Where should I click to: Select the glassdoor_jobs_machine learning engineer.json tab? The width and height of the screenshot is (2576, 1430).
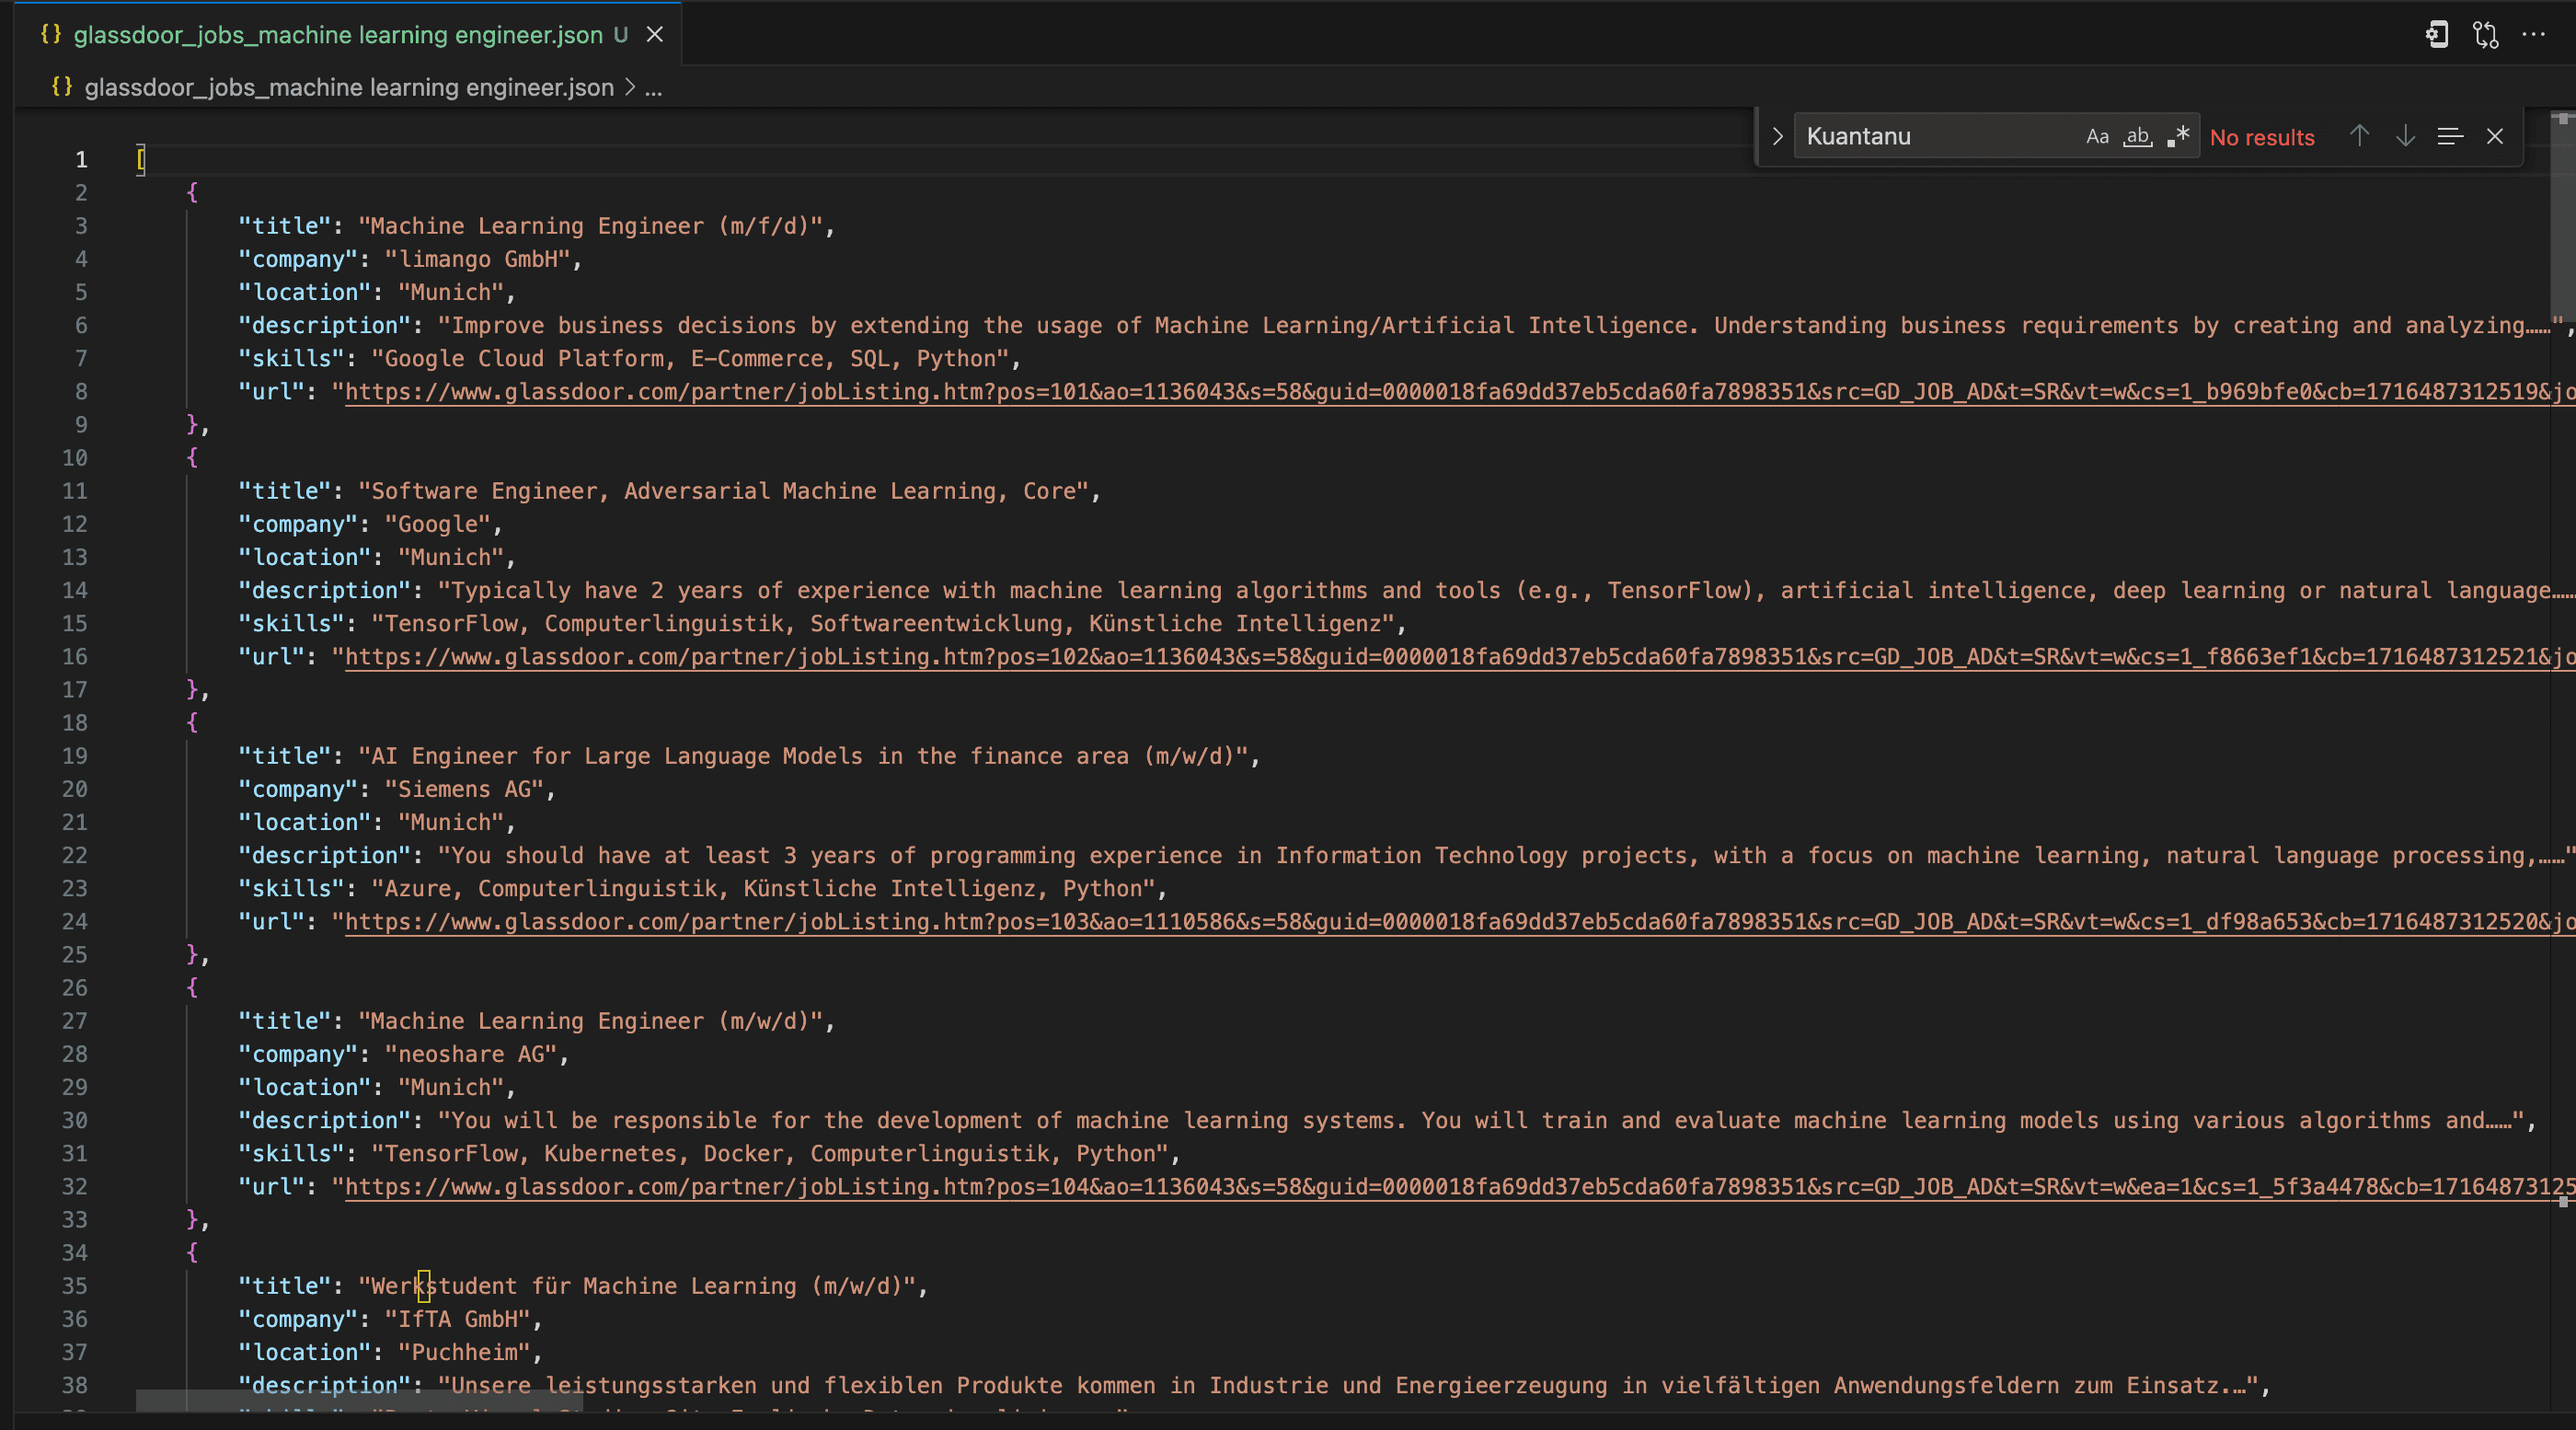pyautogui.click(x=338, y=35)
